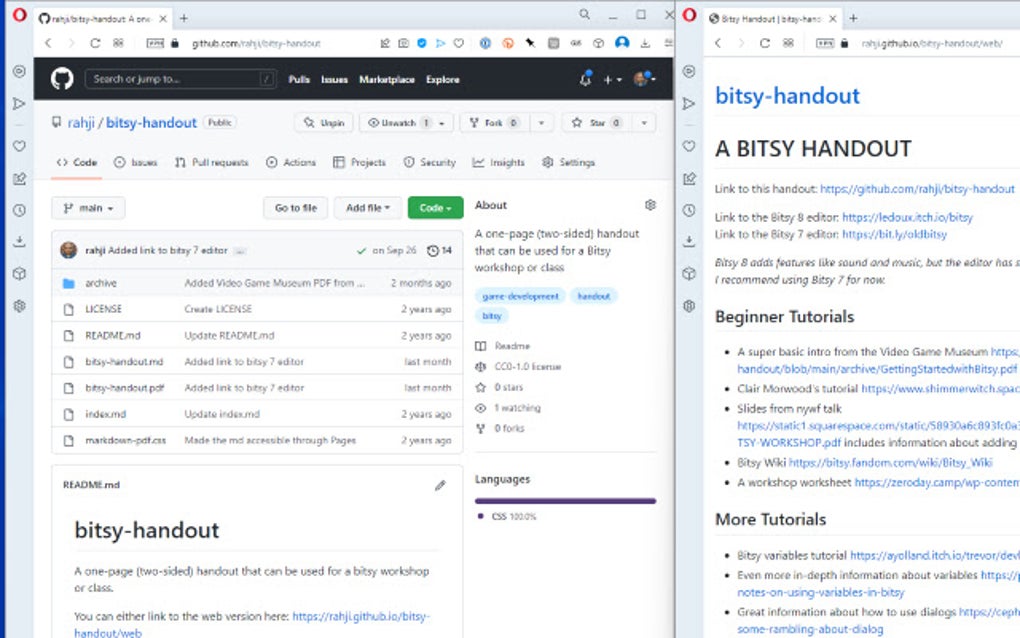Open History from the Opera sidebar clock icon

[18, 209]
